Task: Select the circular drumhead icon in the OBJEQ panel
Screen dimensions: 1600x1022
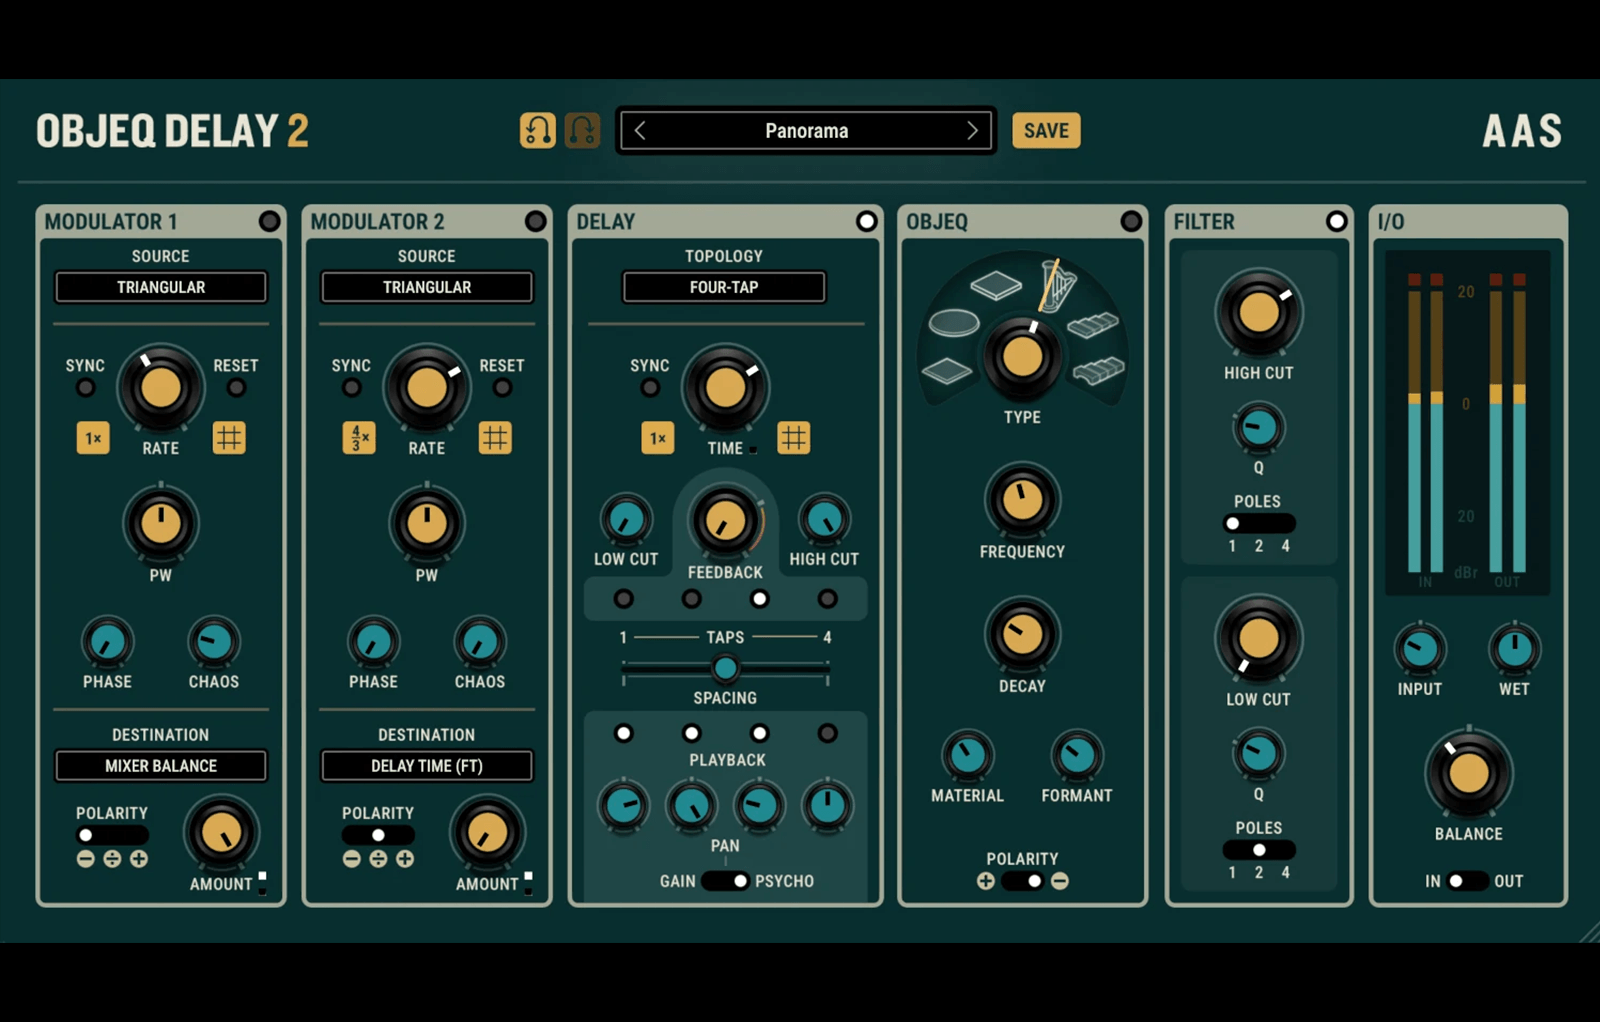Action: pyautogui.click(x=955, y=323)
